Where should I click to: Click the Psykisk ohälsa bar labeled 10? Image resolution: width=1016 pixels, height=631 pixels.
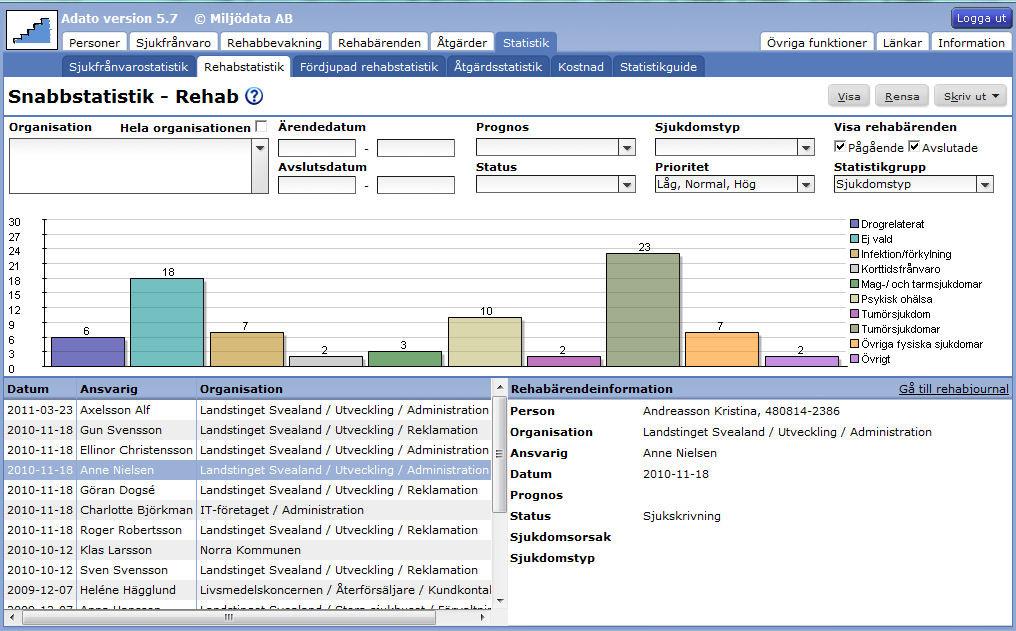coord(485,342)
